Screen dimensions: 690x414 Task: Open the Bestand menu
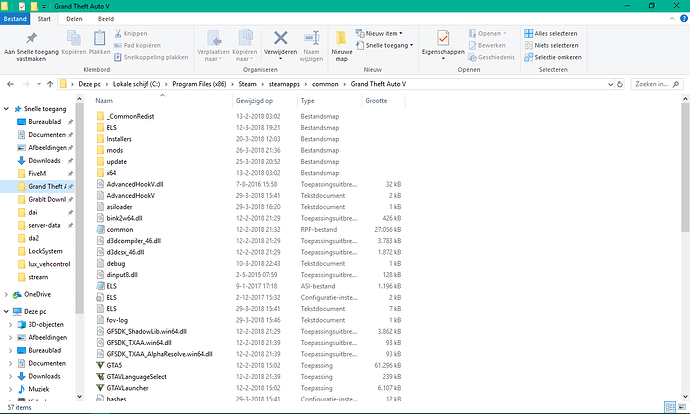tap(15, 19)
